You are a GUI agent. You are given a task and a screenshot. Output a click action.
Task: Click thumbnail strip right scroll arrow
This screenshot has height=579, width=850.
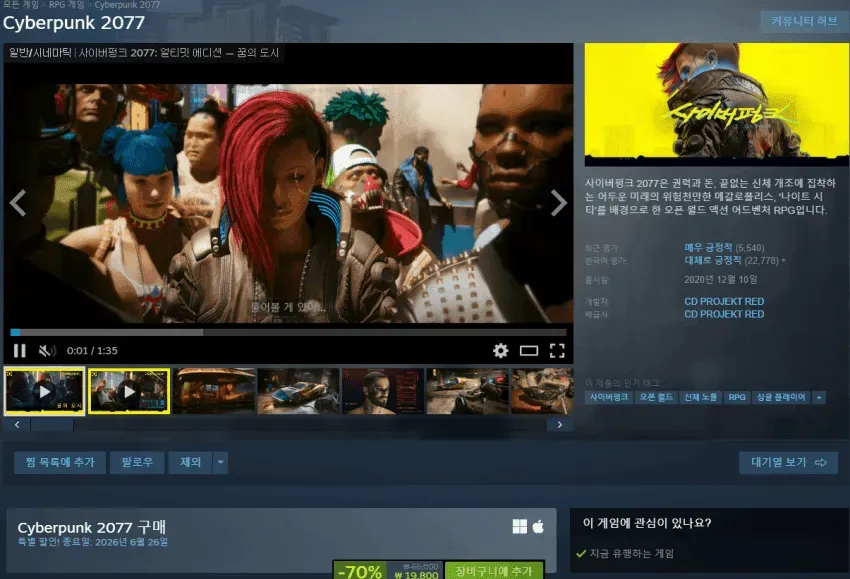click(559, 424)
